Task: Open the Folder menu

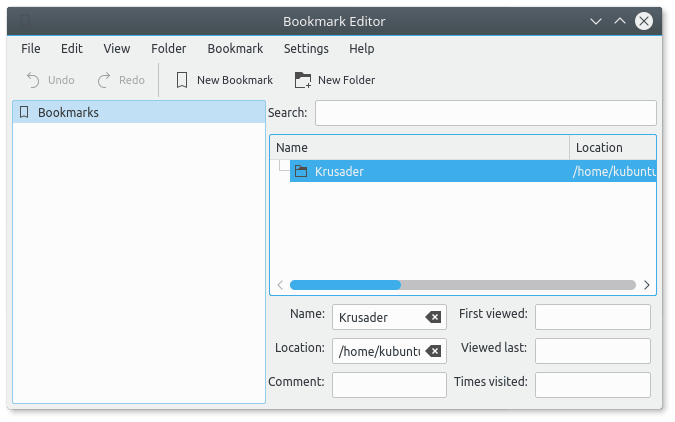Action: point(169,48)
